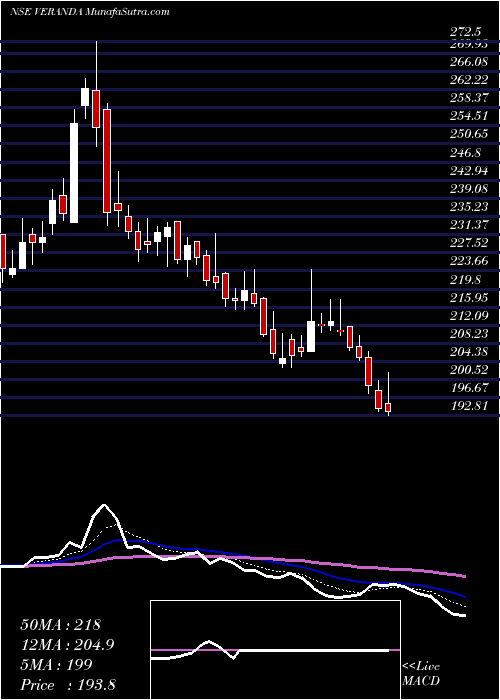Click the 250.65 price level label
The height and width of the screenshot is (700, 500).
click(469, 134)
